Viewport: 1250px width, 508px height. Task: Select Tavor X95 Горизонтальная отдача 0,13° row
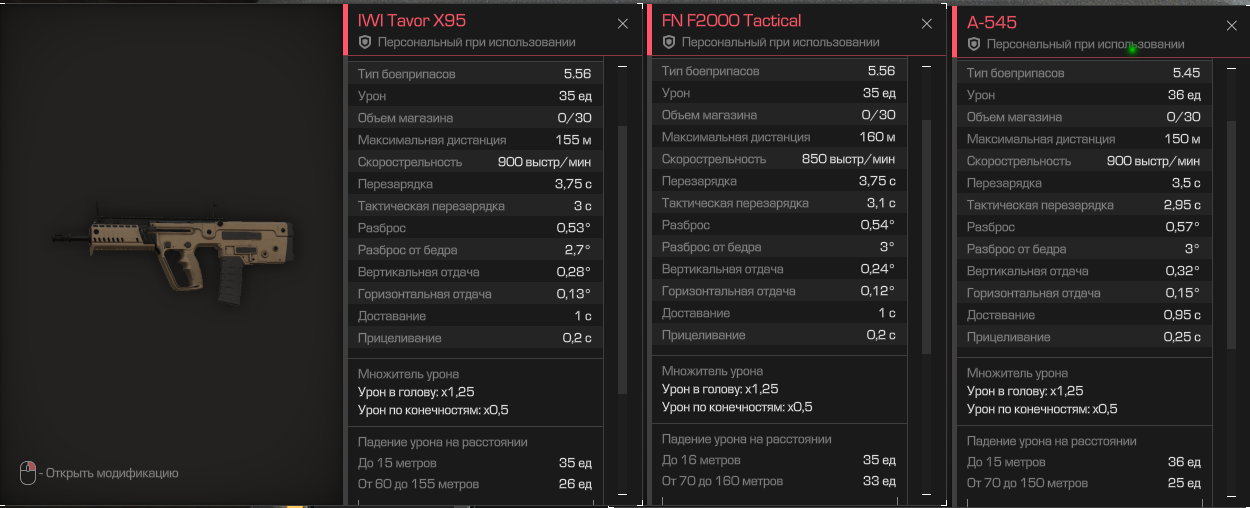click(x=475, y=294)
